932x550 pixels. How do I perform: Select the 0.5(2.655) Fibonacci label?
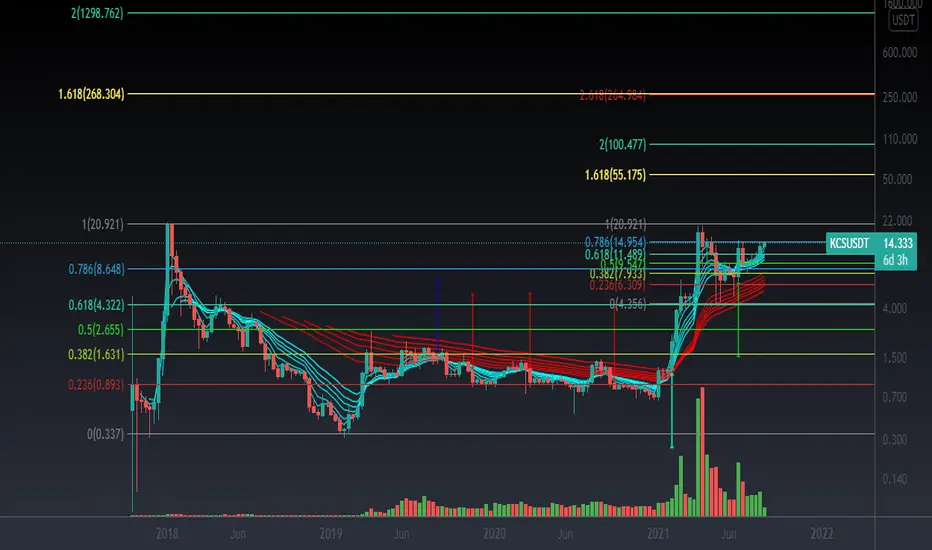pos(100,329)
